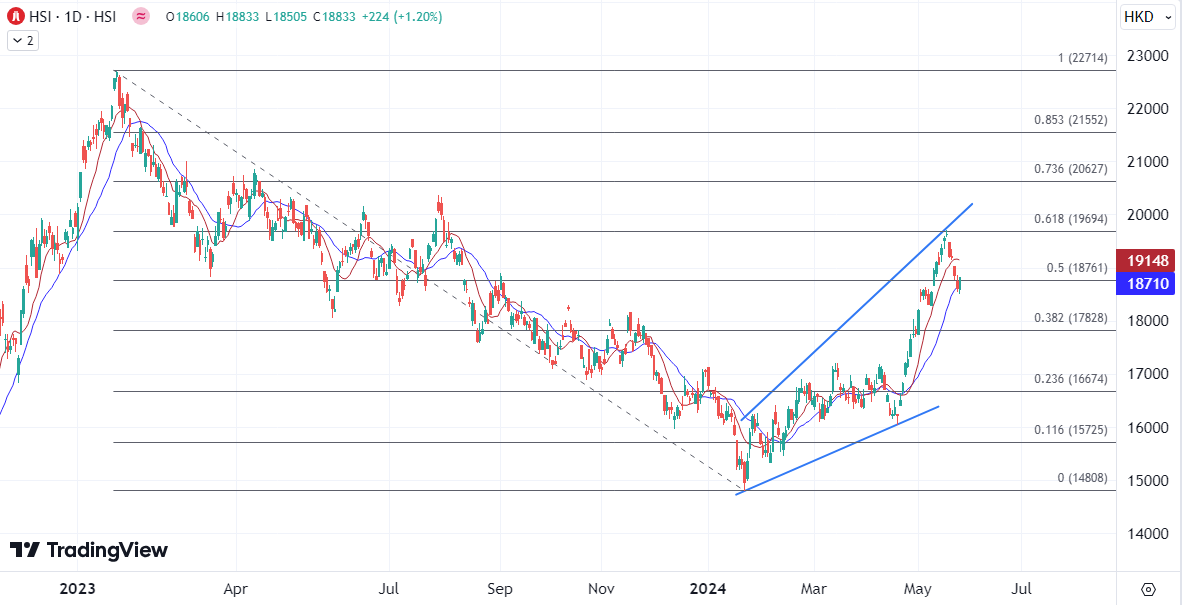Click the TradingView logo link
The width and height of the screenshot is (1182, 605).
point(89,550)
